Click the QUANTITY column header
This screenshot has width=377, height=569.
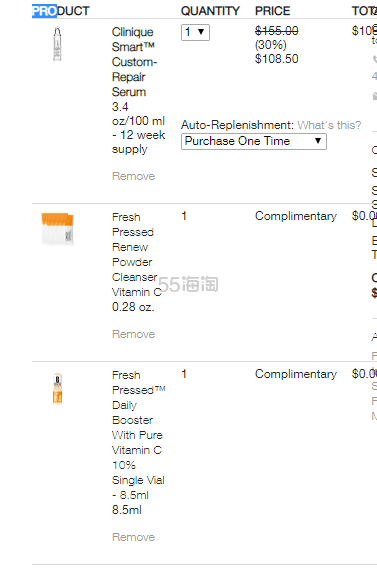coord(210,11)
